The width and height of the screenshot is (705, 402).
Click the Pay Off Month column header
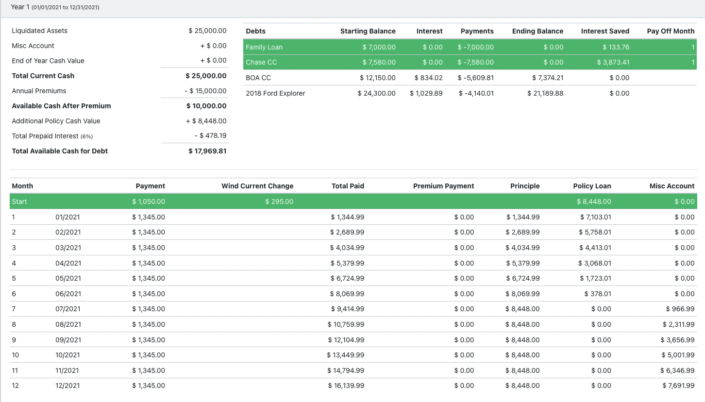click(670, 31)
